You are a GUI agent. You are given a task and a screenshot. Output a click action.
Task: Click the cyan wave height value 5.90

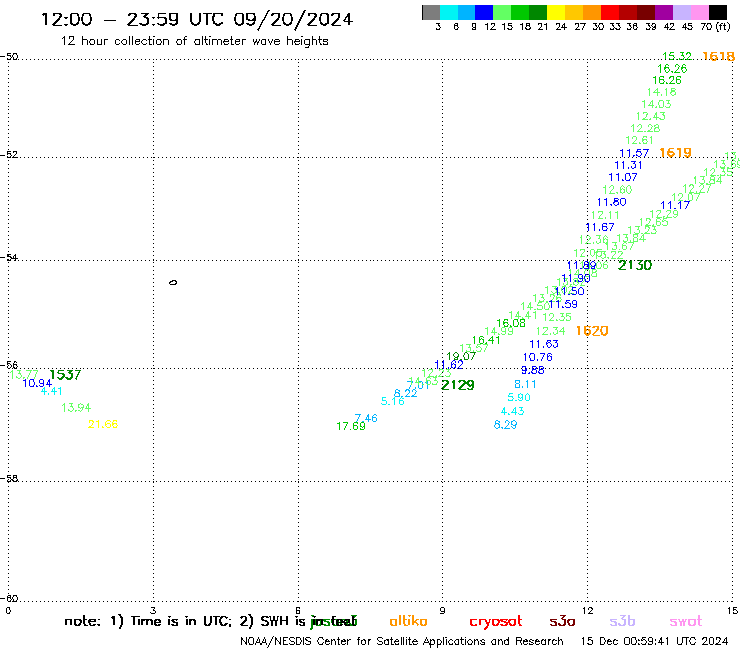[519, 397]
